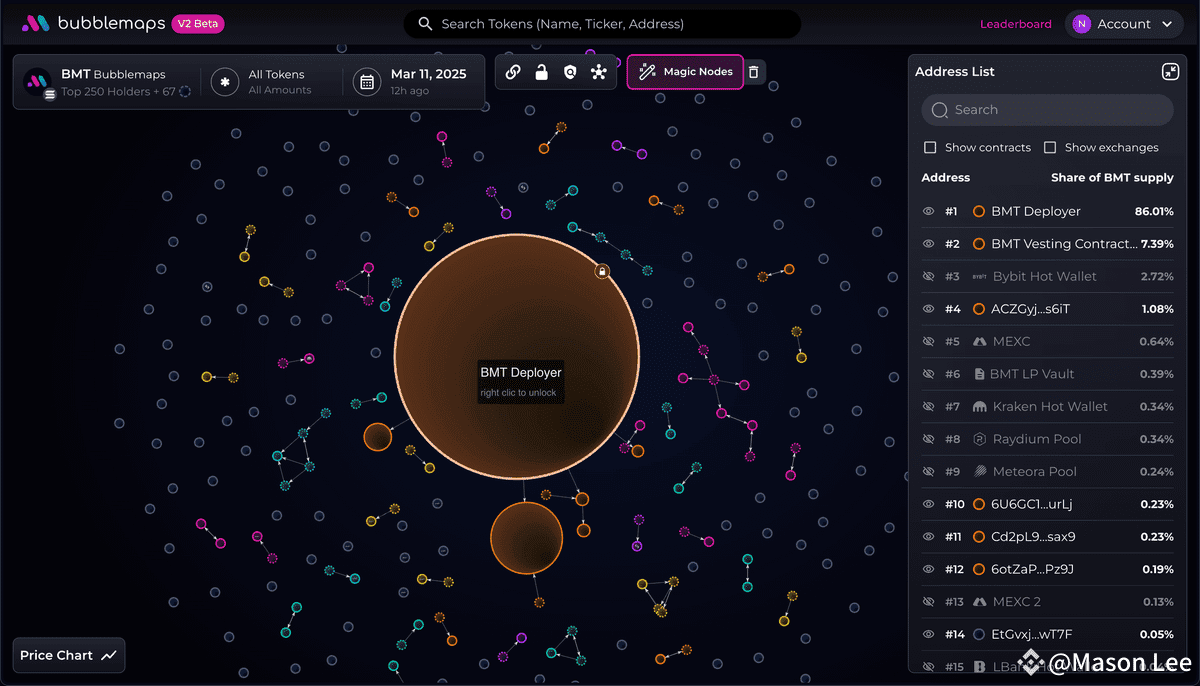1200x686 pixels.
Task: Click the calendar icon for Mar 11, 2025
Action: coord(367,82)
